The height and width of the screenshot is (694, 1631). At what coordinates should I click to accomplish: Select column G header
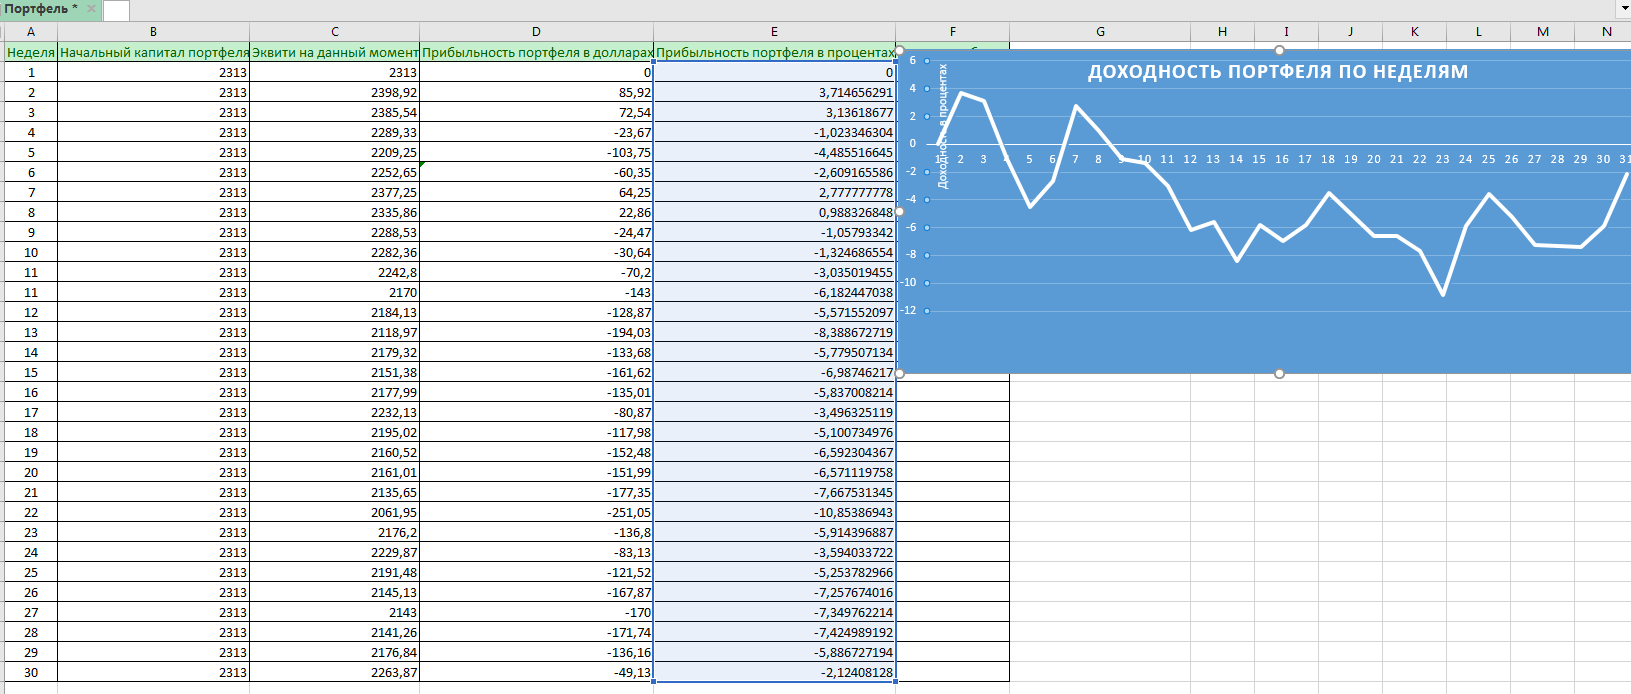1100,32
